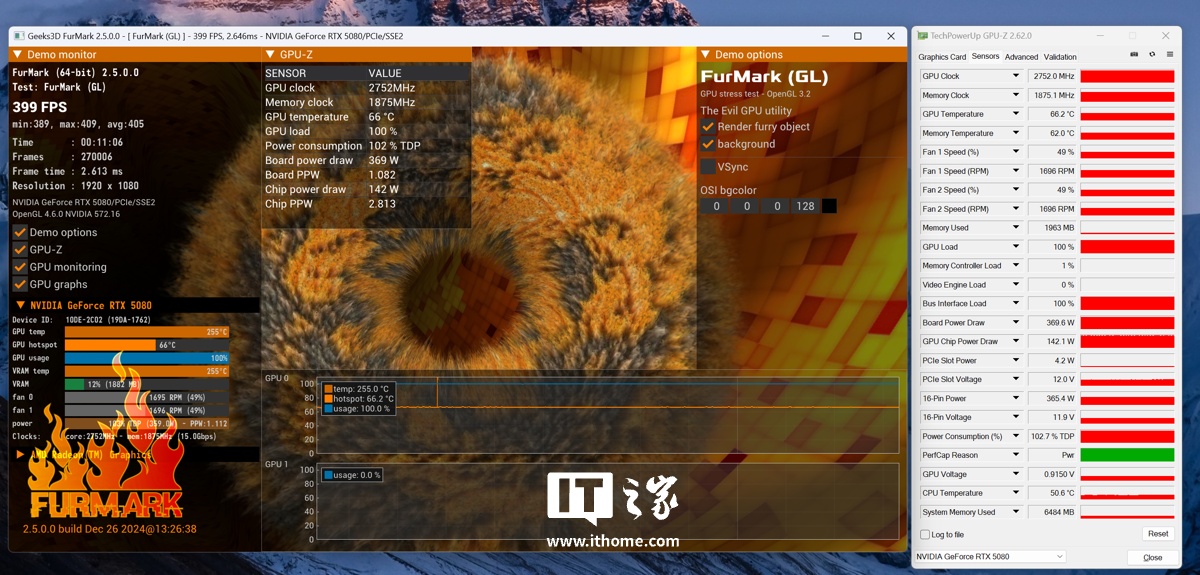Open the Fan 1 Speed (%) dropdown
Viewport: 1200px width, 575px height.
point(1016,152)
